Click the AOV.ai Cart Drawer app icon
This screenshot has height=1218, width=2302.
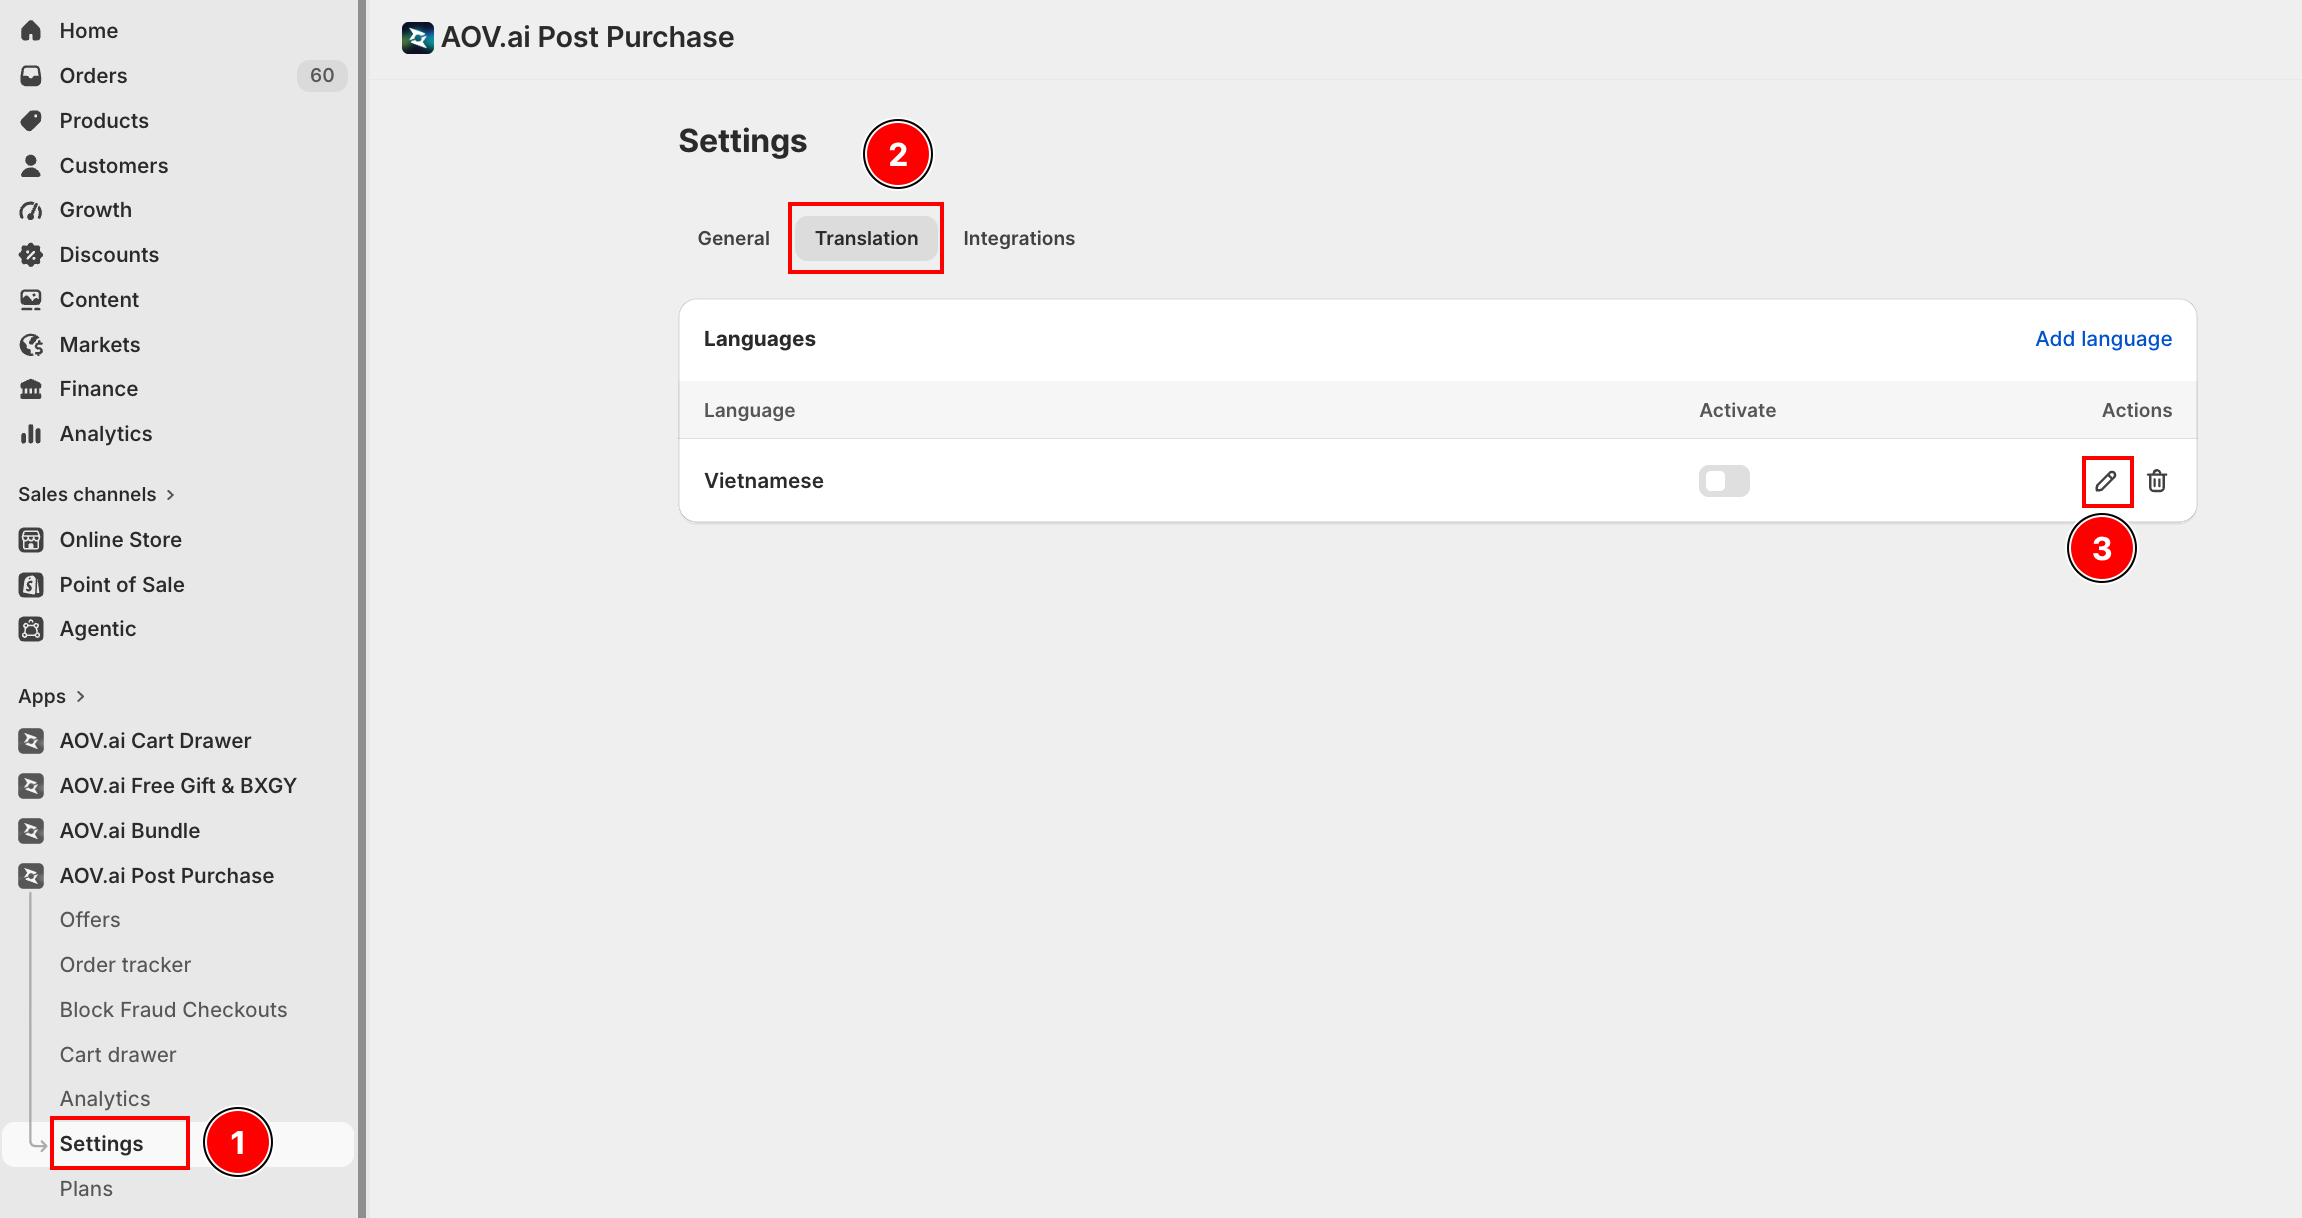[31, 741]
